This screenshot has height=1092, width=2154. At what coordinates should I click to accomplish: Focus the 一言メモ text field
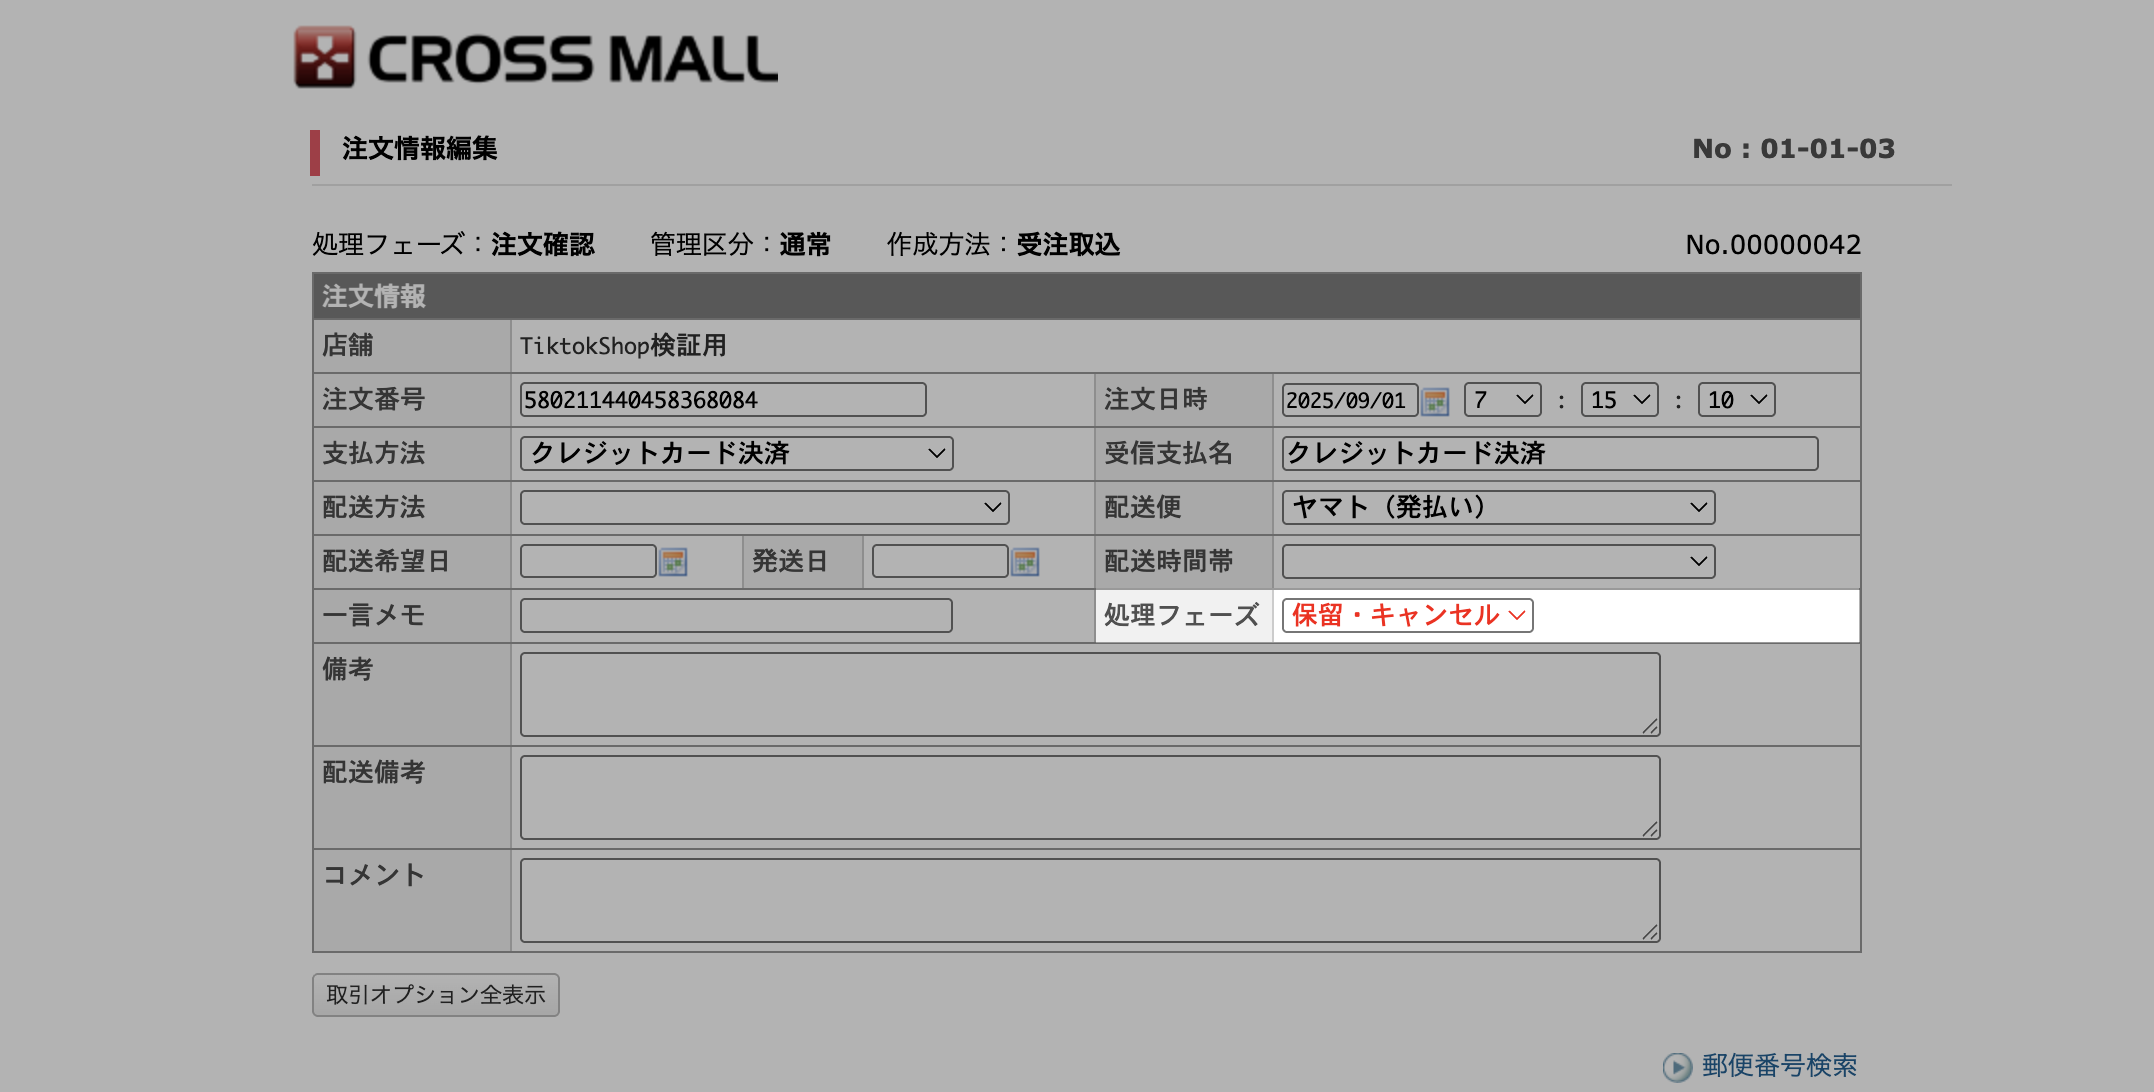tap(736, 615)
